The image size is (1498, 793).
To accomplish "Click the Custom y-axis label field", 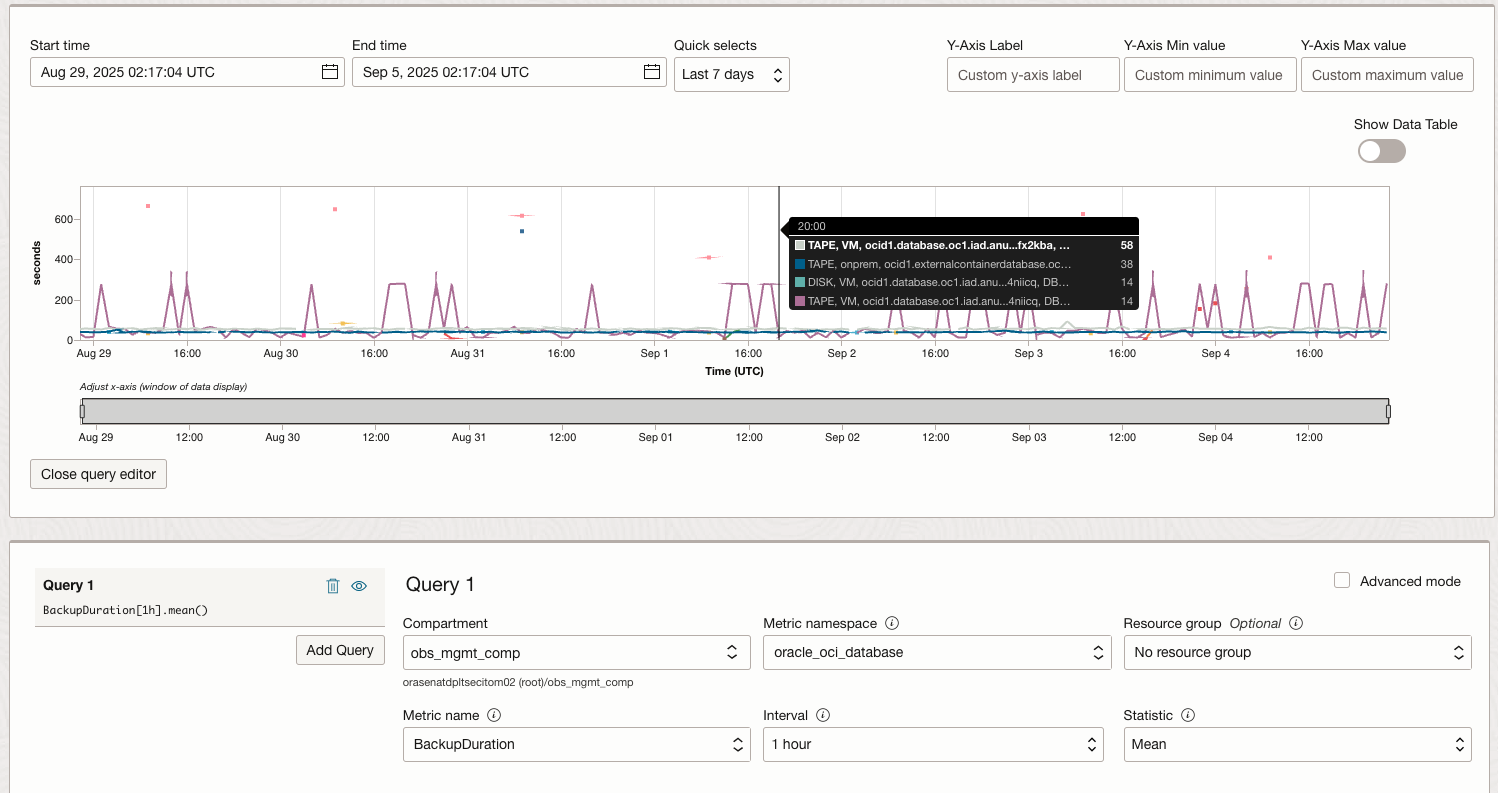I will tap(1032, 74).
